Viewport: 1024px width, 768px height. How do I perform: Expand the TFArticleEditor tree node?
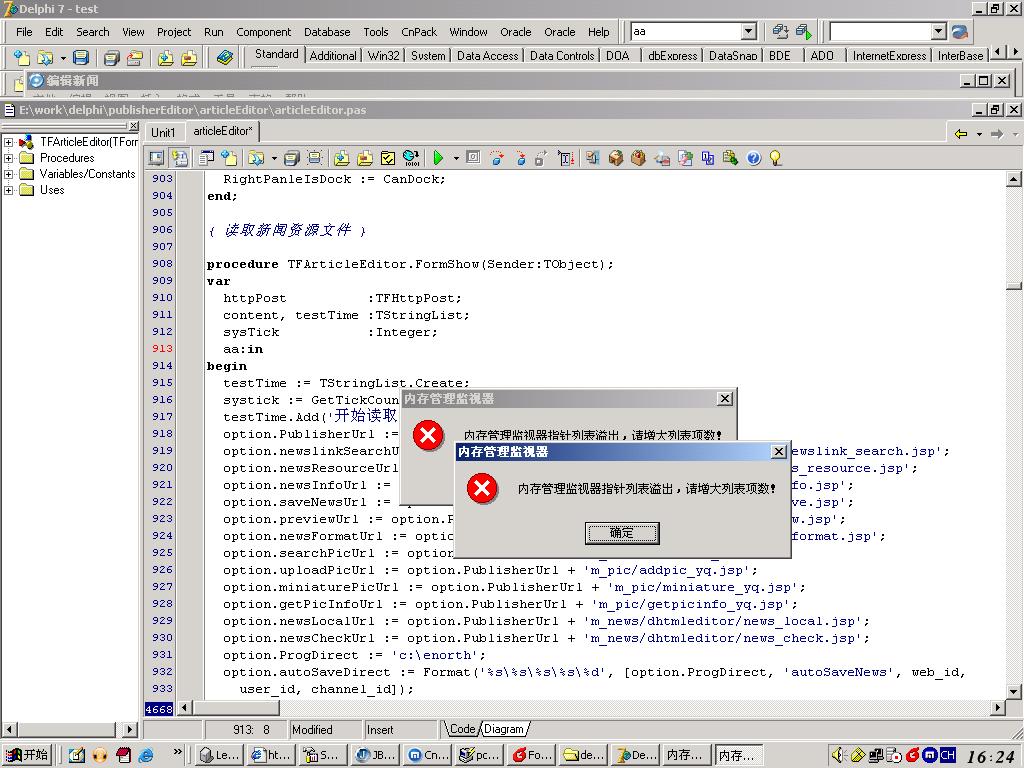click(x=9, y=142)
